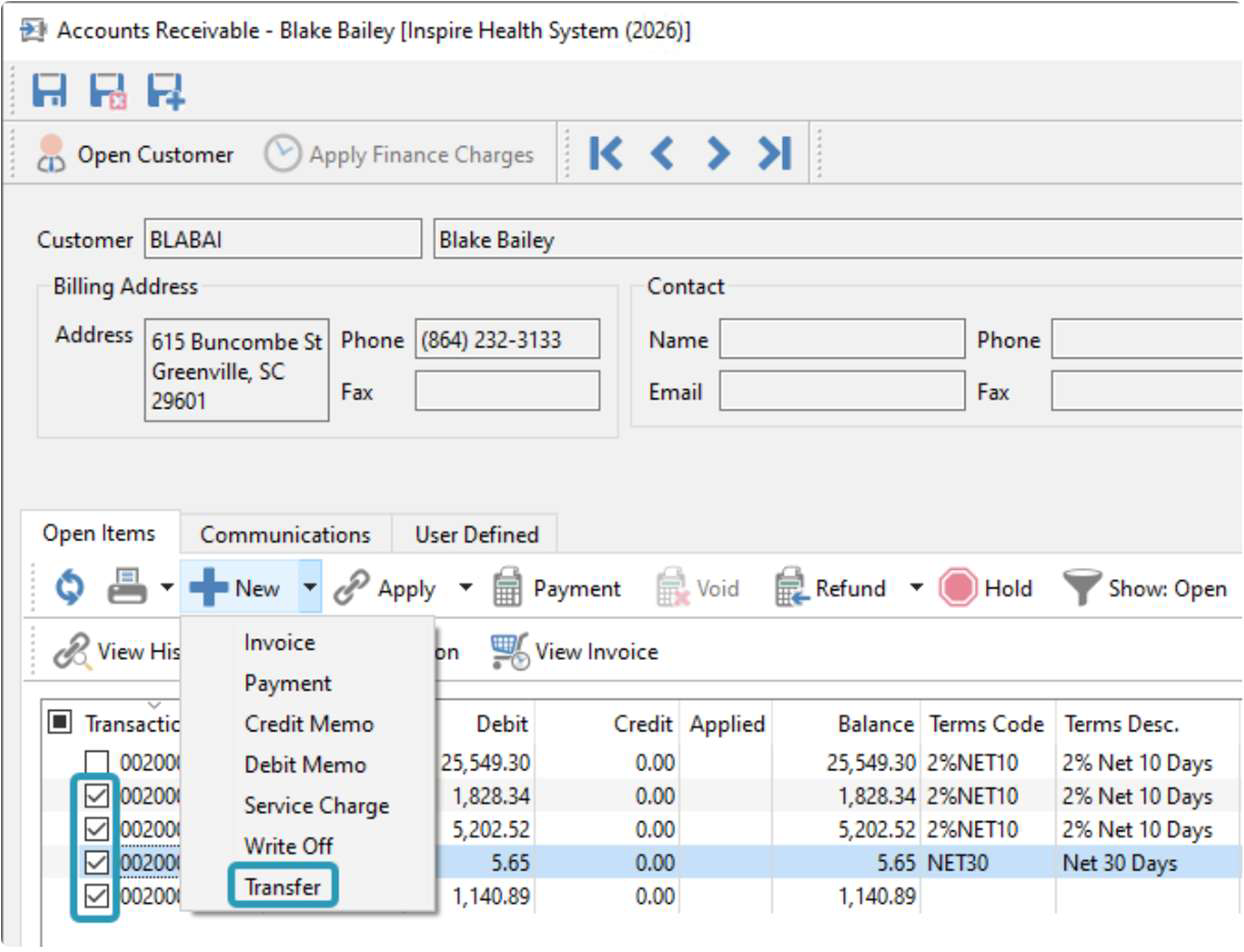Expand the Apply dropdown arrow
Viewport: 1244px width, 952px height.
pos(465,588)
